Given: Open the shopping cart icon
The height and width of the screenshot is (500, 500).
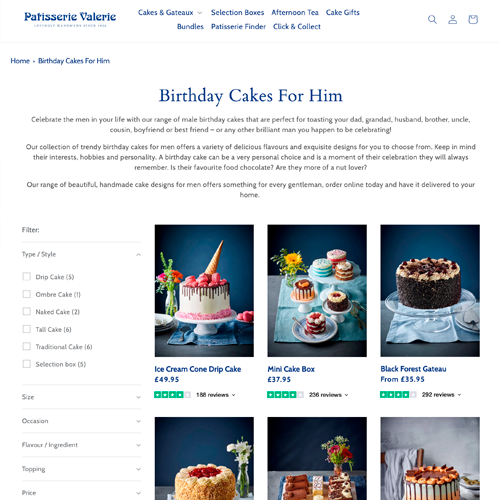Looking at the screenshot, I should click(473, 19).
